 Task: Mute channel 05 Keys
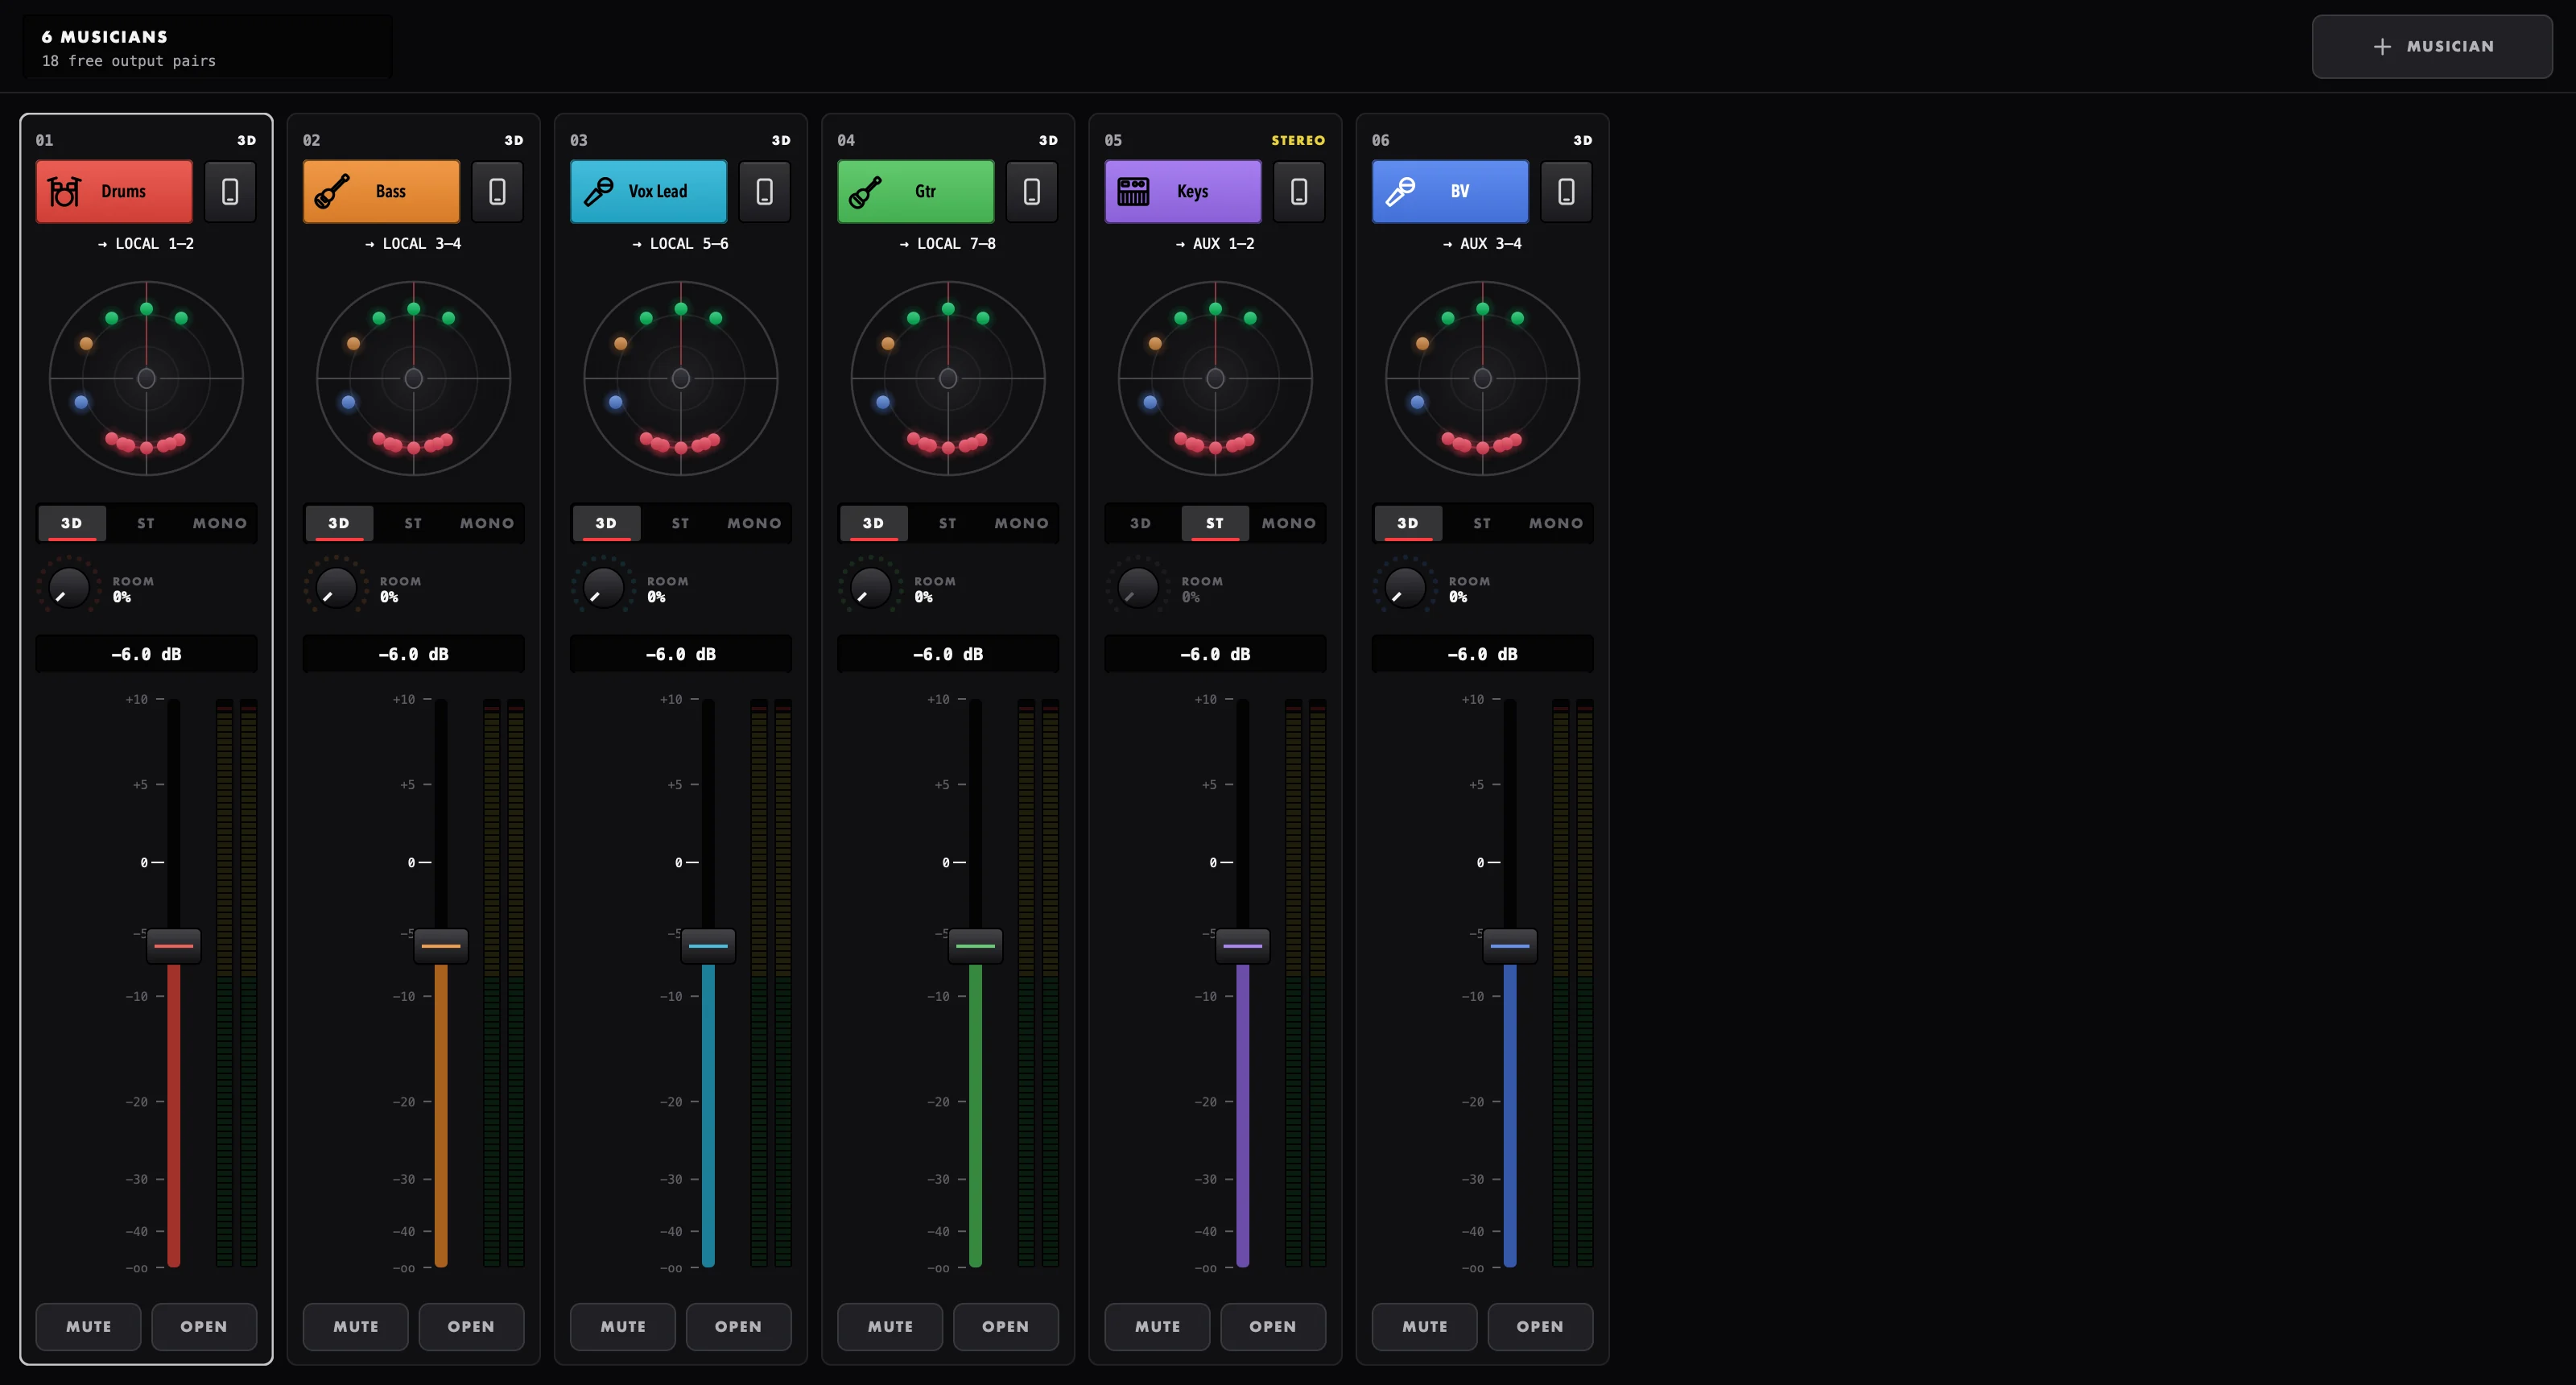pyautogui.click(x=1158, y=1326)
